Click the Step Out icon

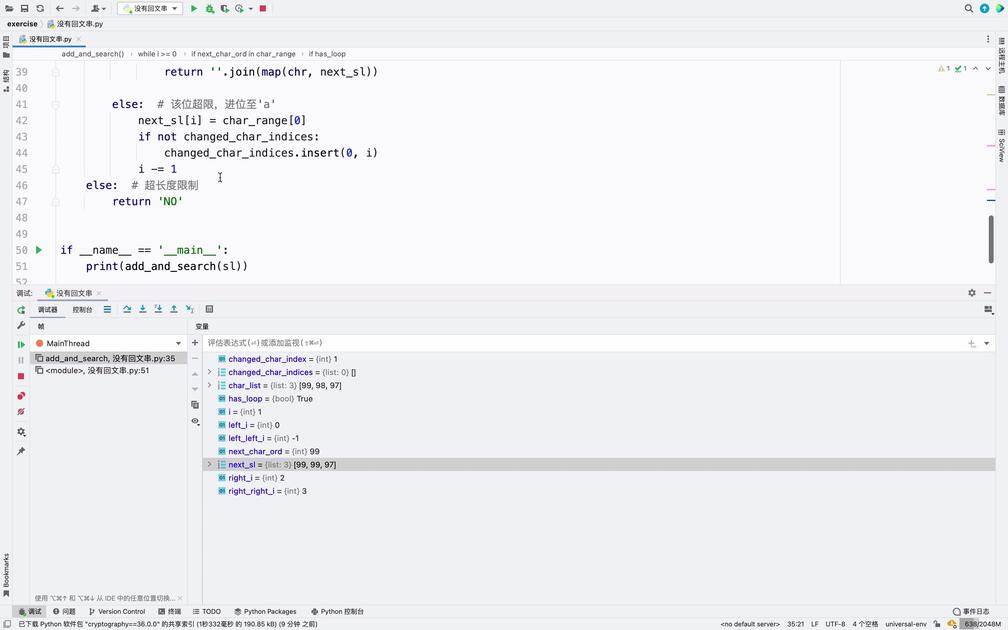(x=174, y=309)
